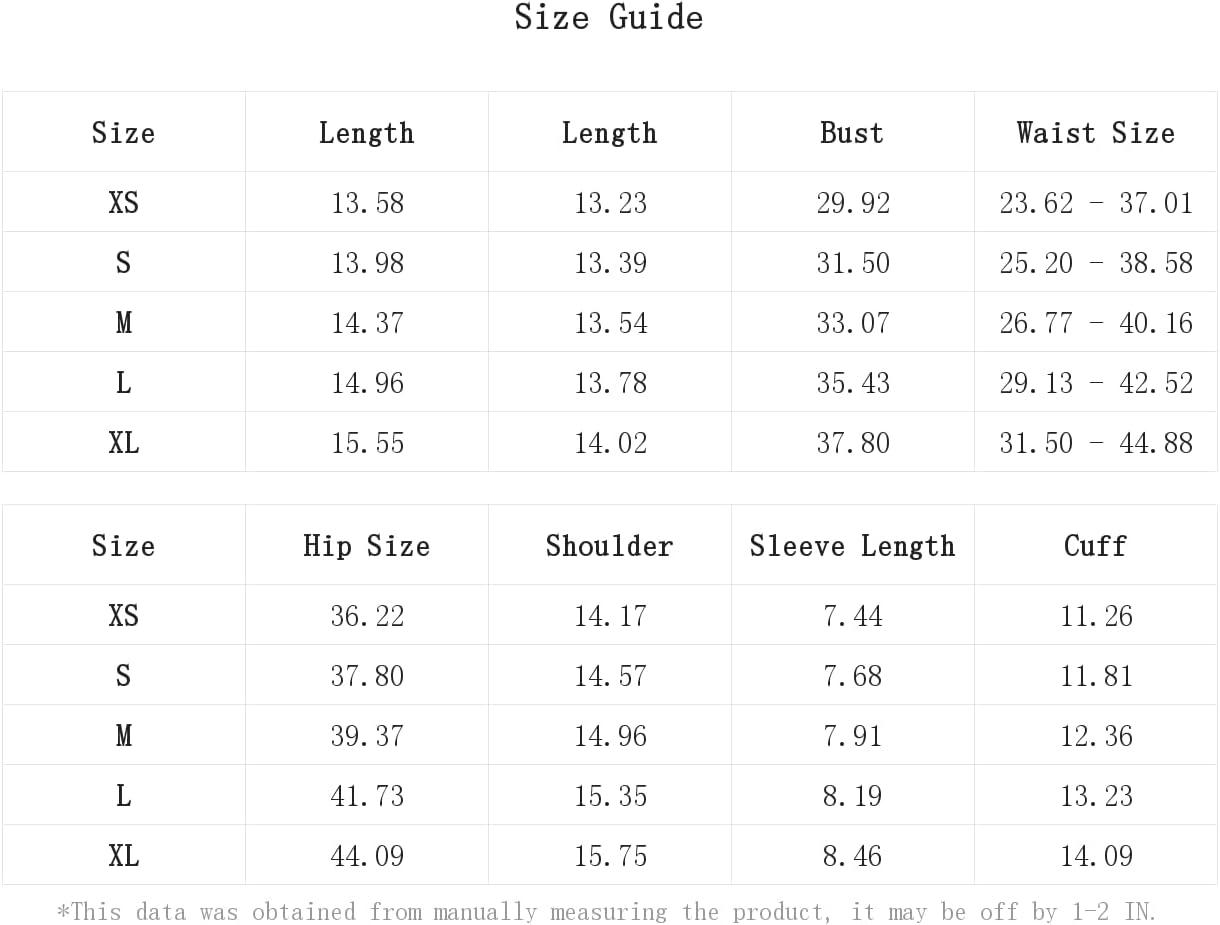Image resolution: width=1220 pixels, height=925 pixels.
Task: Click cuff value 13.23
Action: coord(1097,796)
